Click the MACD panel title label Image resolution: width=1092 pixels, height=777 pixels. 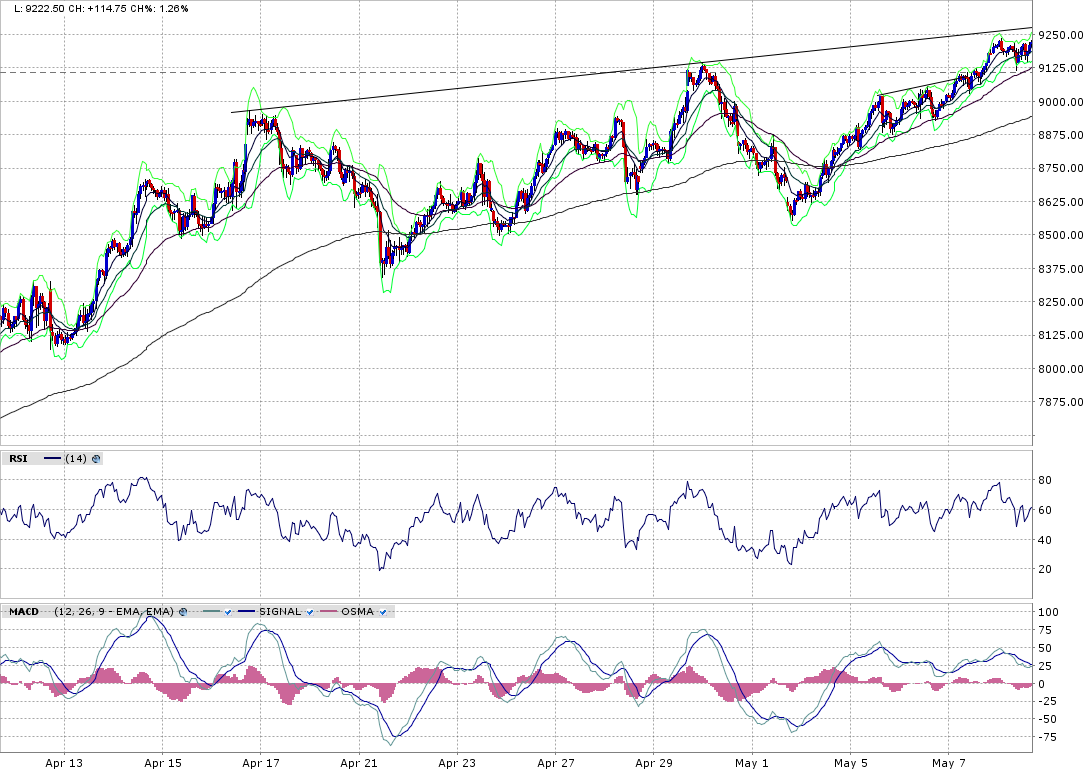[24, 611]
